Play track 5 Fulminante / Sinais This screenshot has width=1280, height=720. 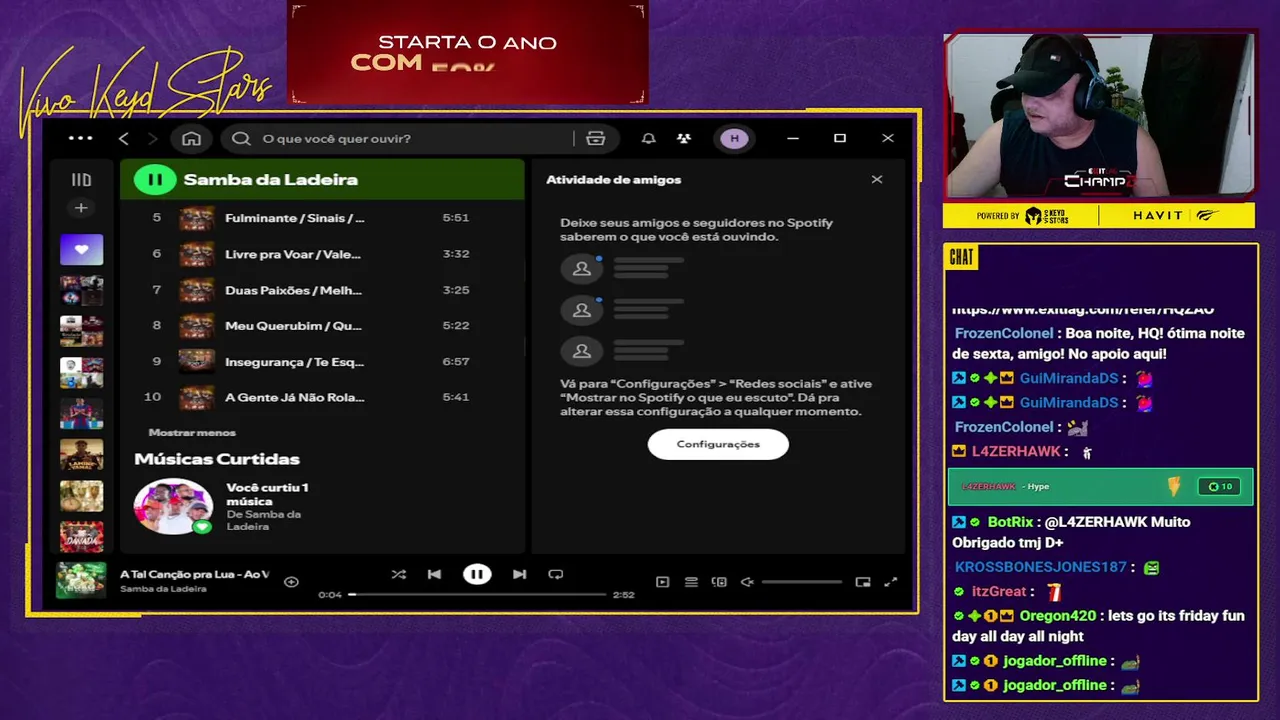pyautogui.click(x=323, y=218)
